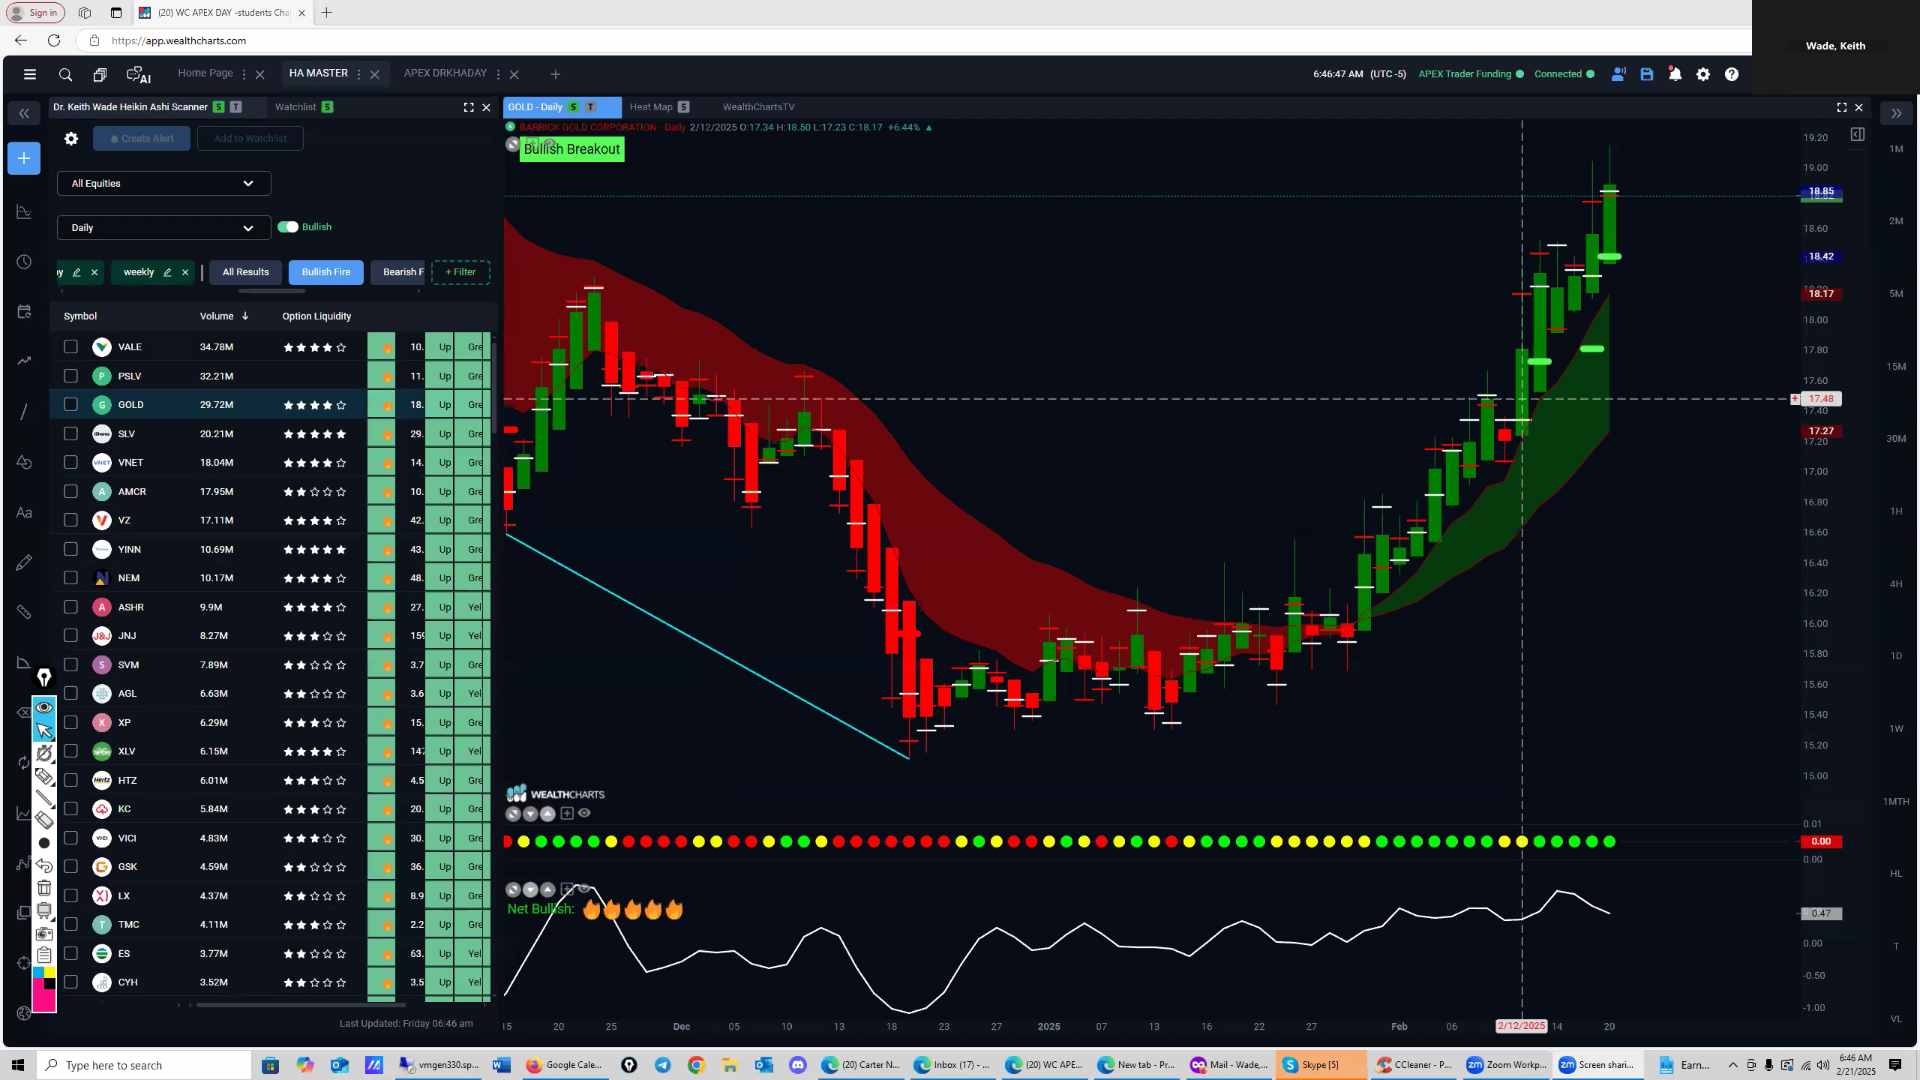This screenshot has width=1920, height=1080.
Task: Open the Daily timeframe dropdown
Action: 164,228
